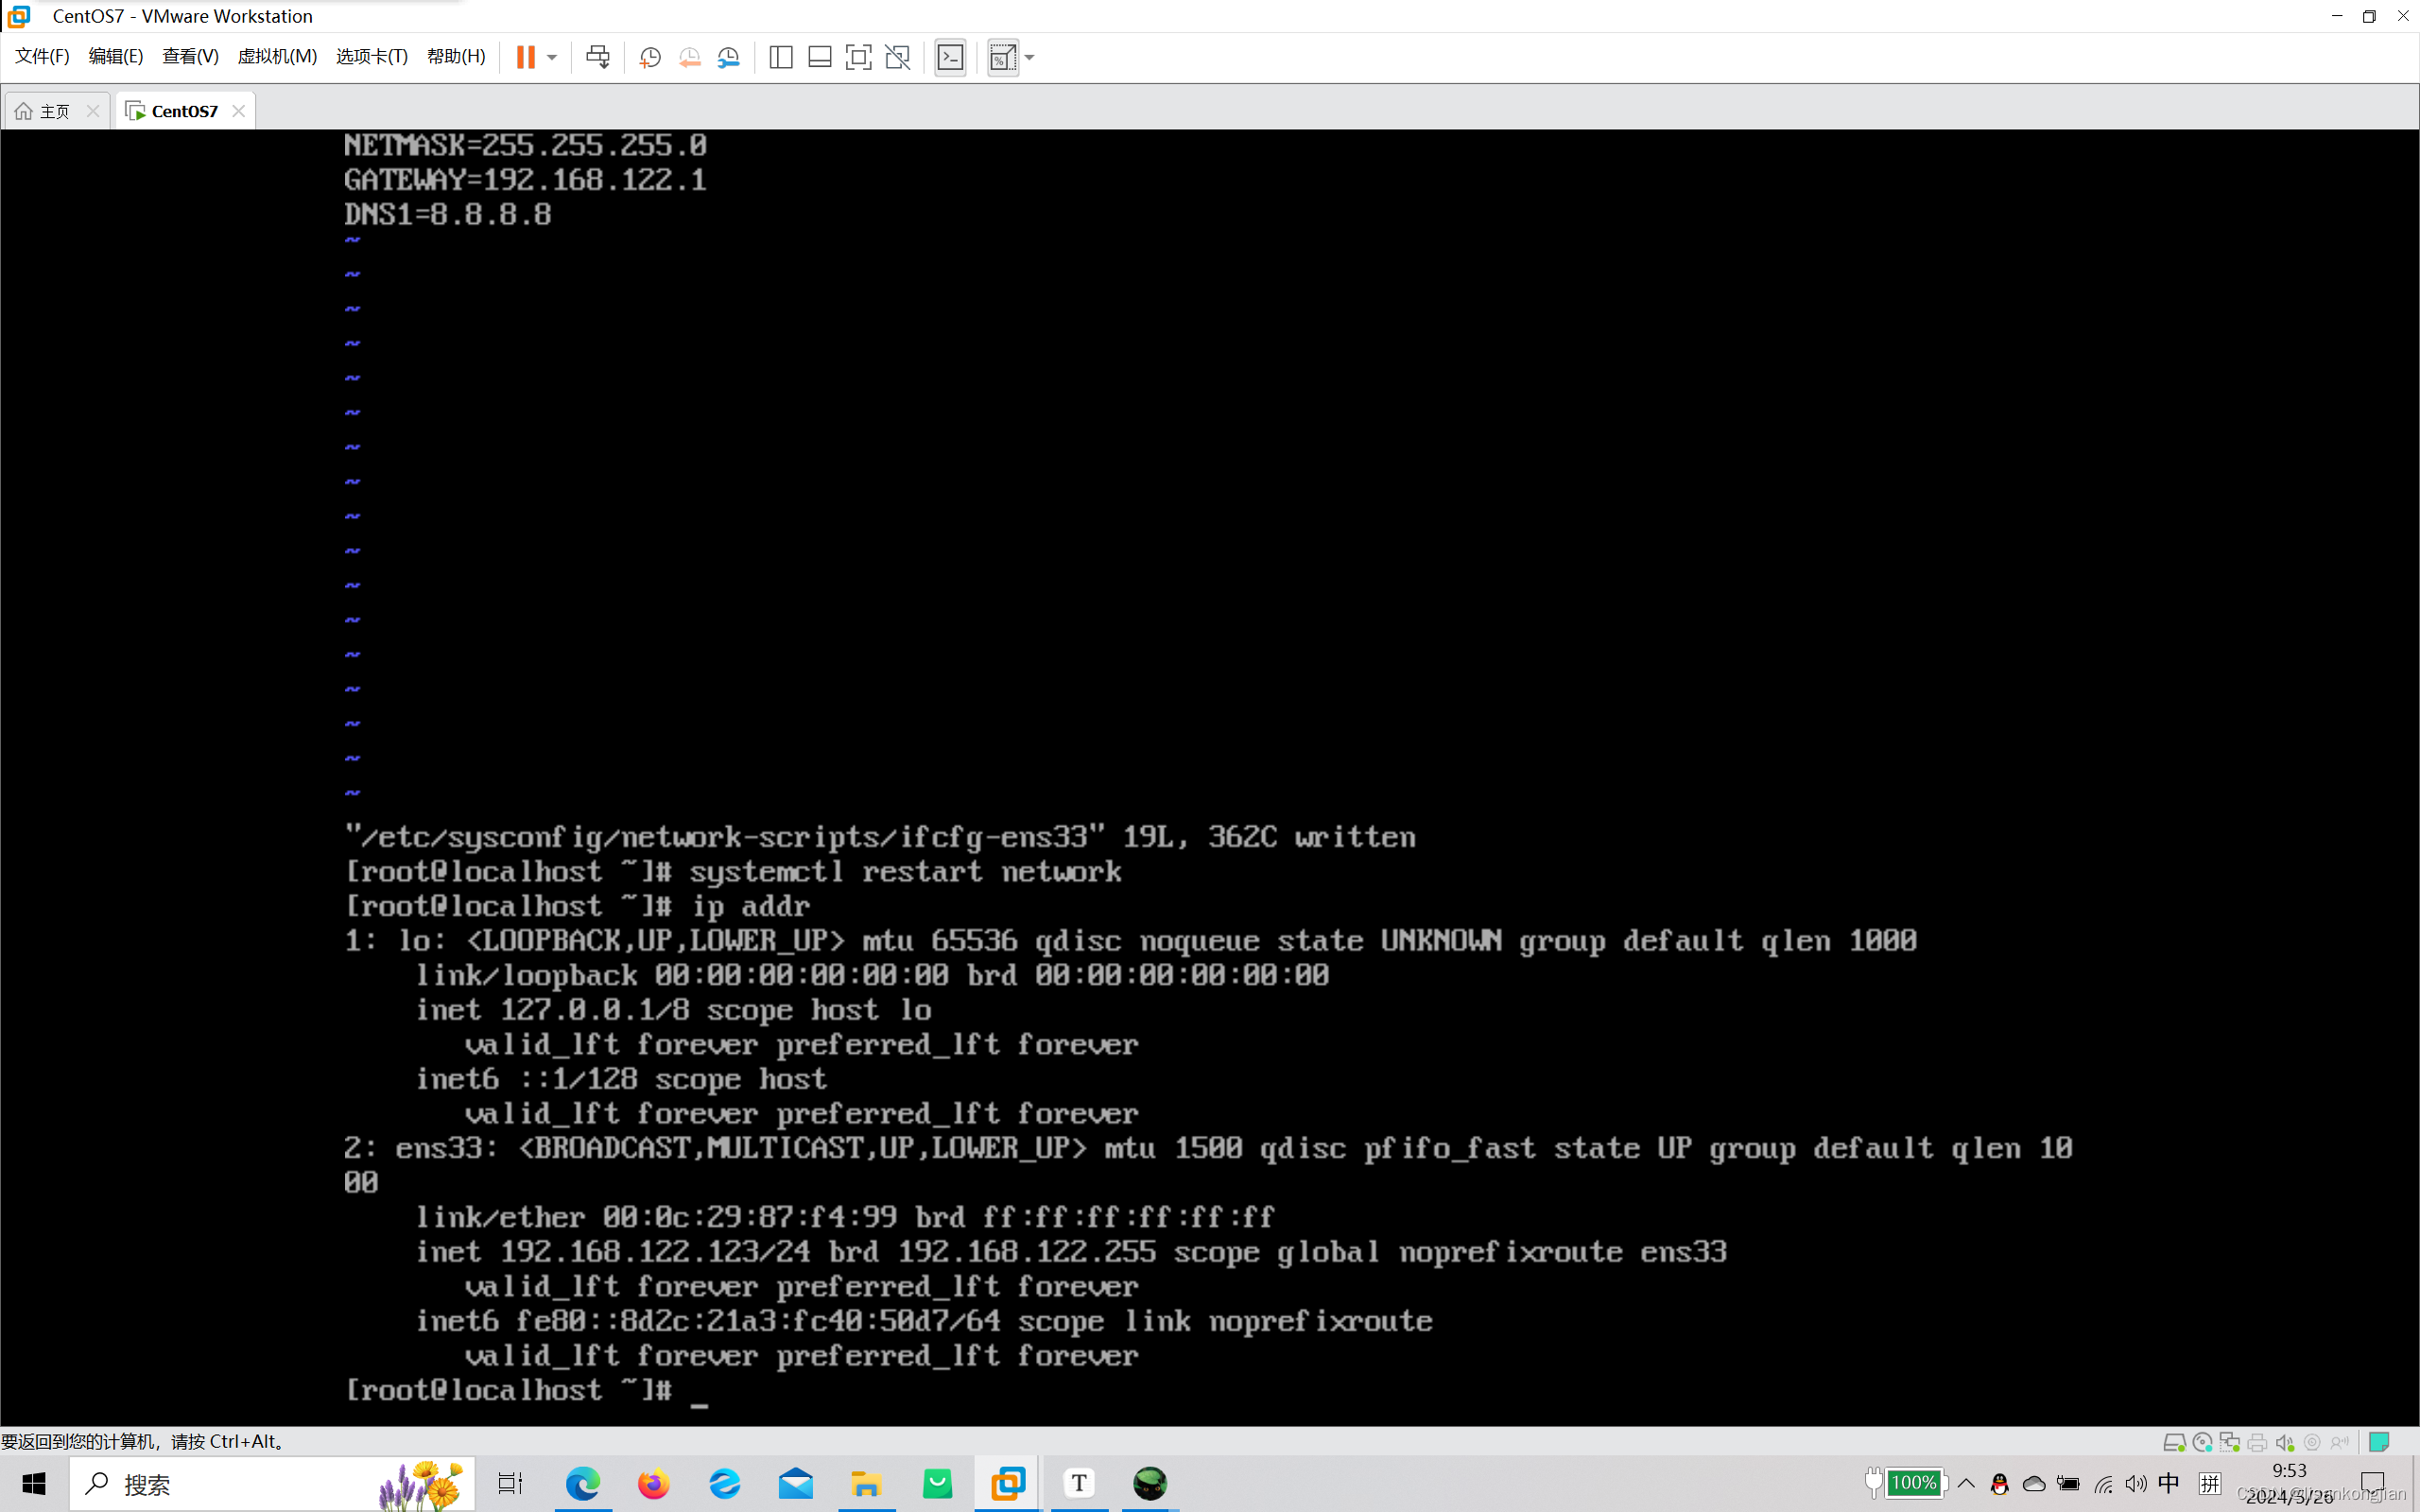This screenshot has height=1512, width=2420.
Task: Click the network adapter status icon
Action: click(x=2230, y=1442)
